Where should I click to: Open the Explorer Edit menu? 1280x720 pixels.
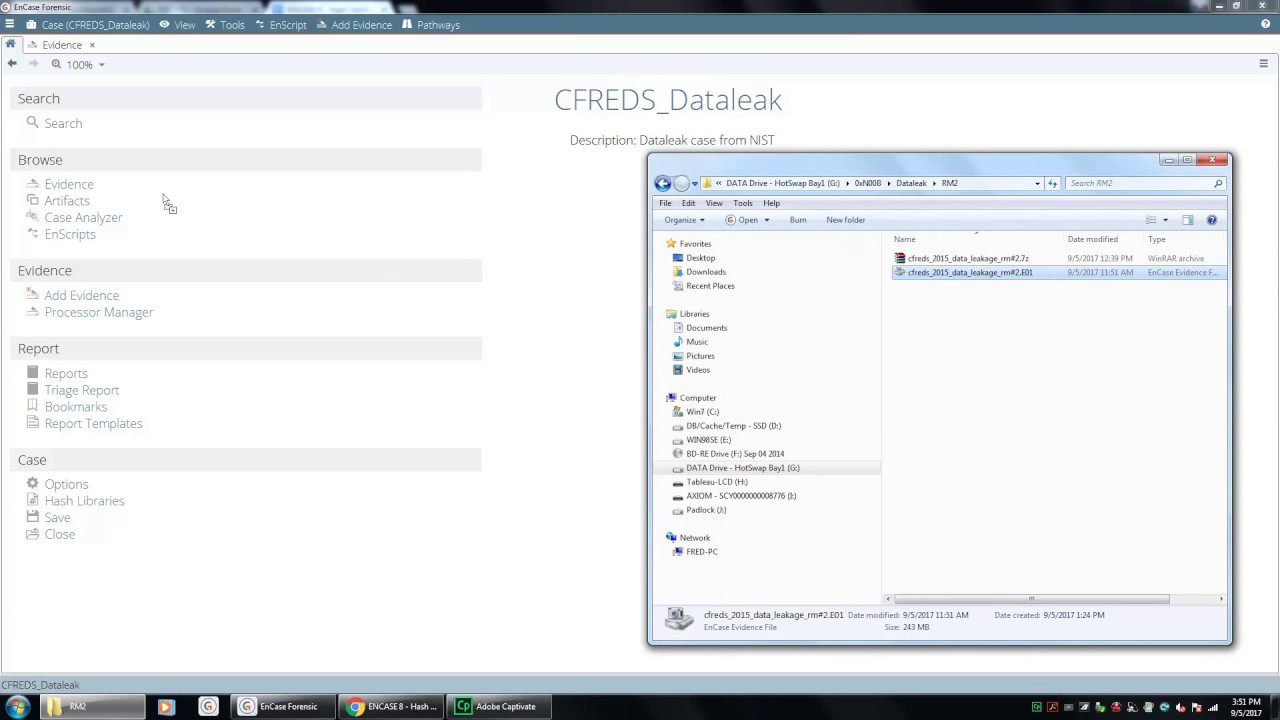[x=689, y=203]
